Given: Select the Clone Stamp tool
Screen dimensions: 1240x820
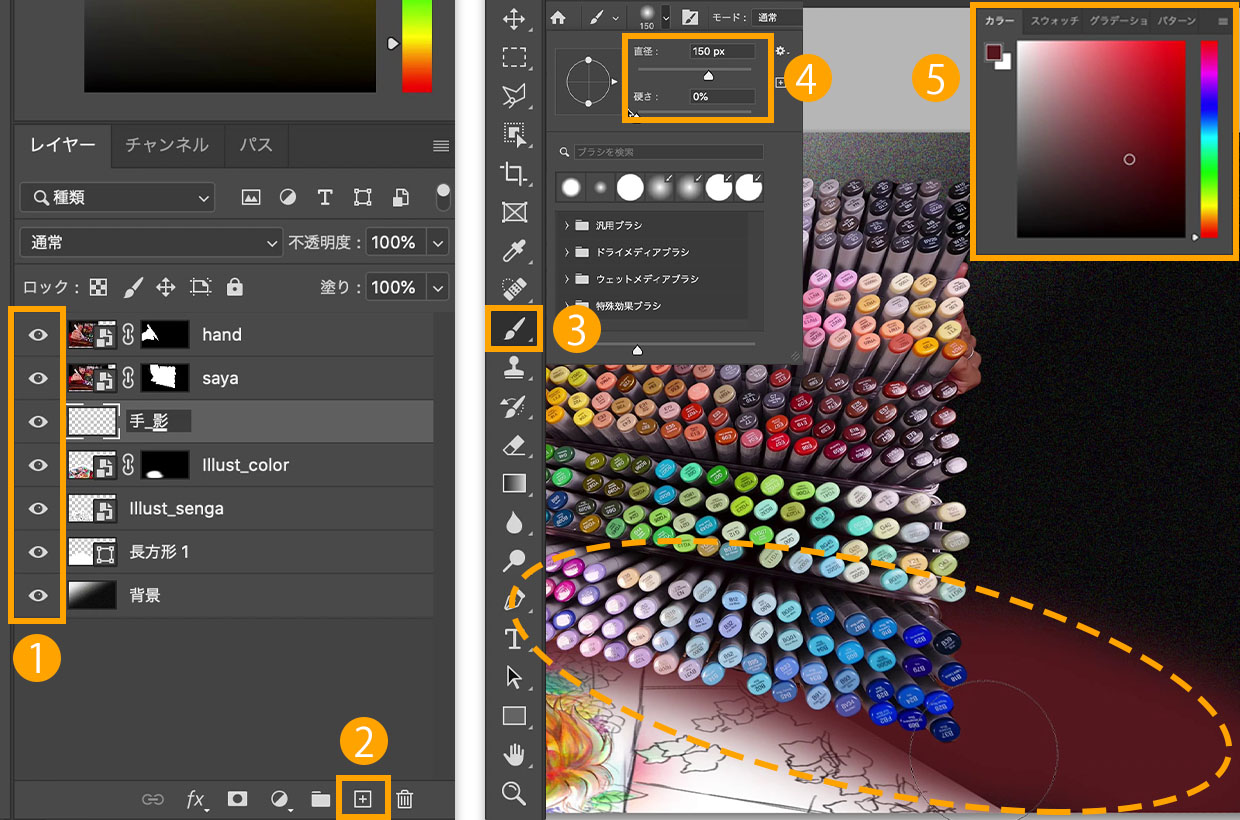Looking at the screenshot, I should coord(514,367).
